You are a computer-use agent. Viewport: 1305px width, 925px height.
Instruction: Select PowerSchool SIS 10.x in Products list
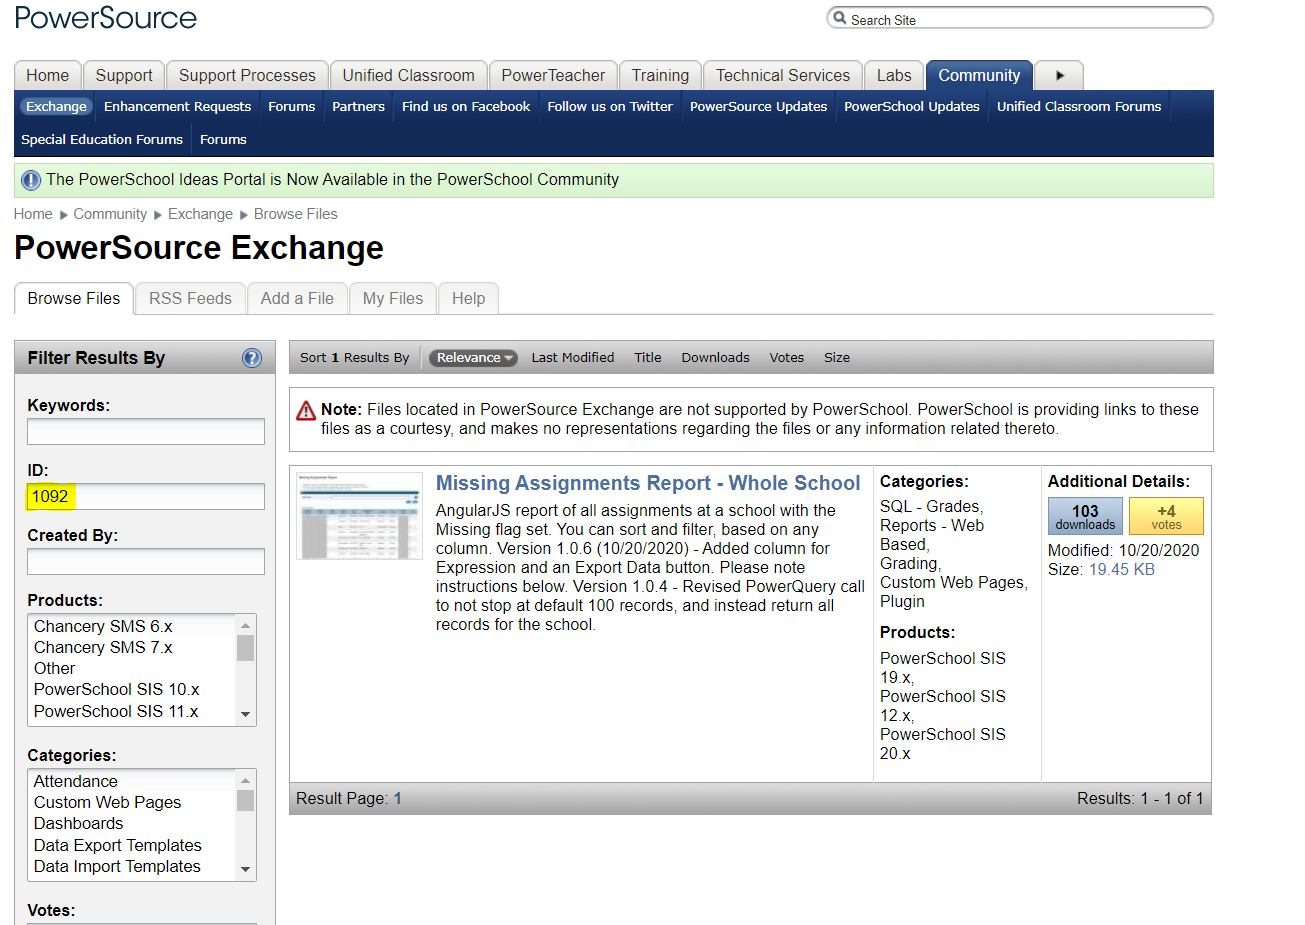point(116,689)
